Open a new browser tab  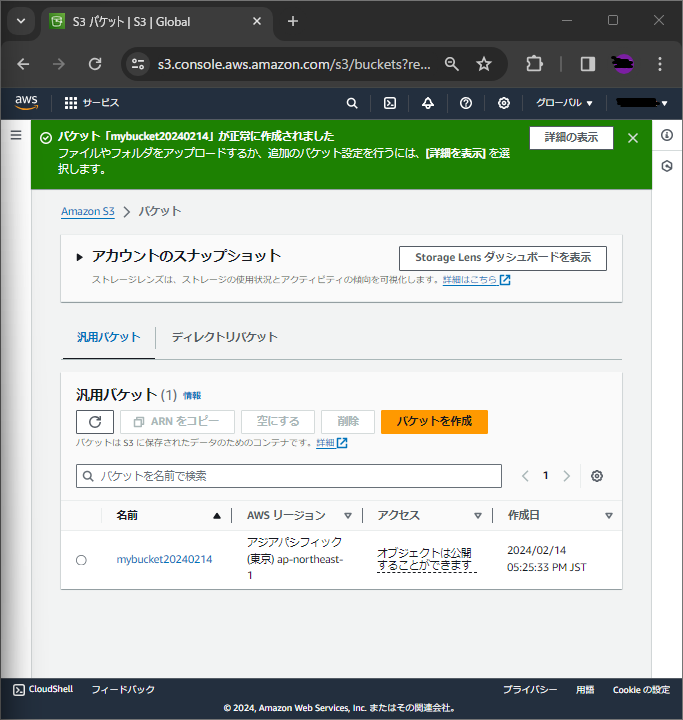[x=293, y=21]
